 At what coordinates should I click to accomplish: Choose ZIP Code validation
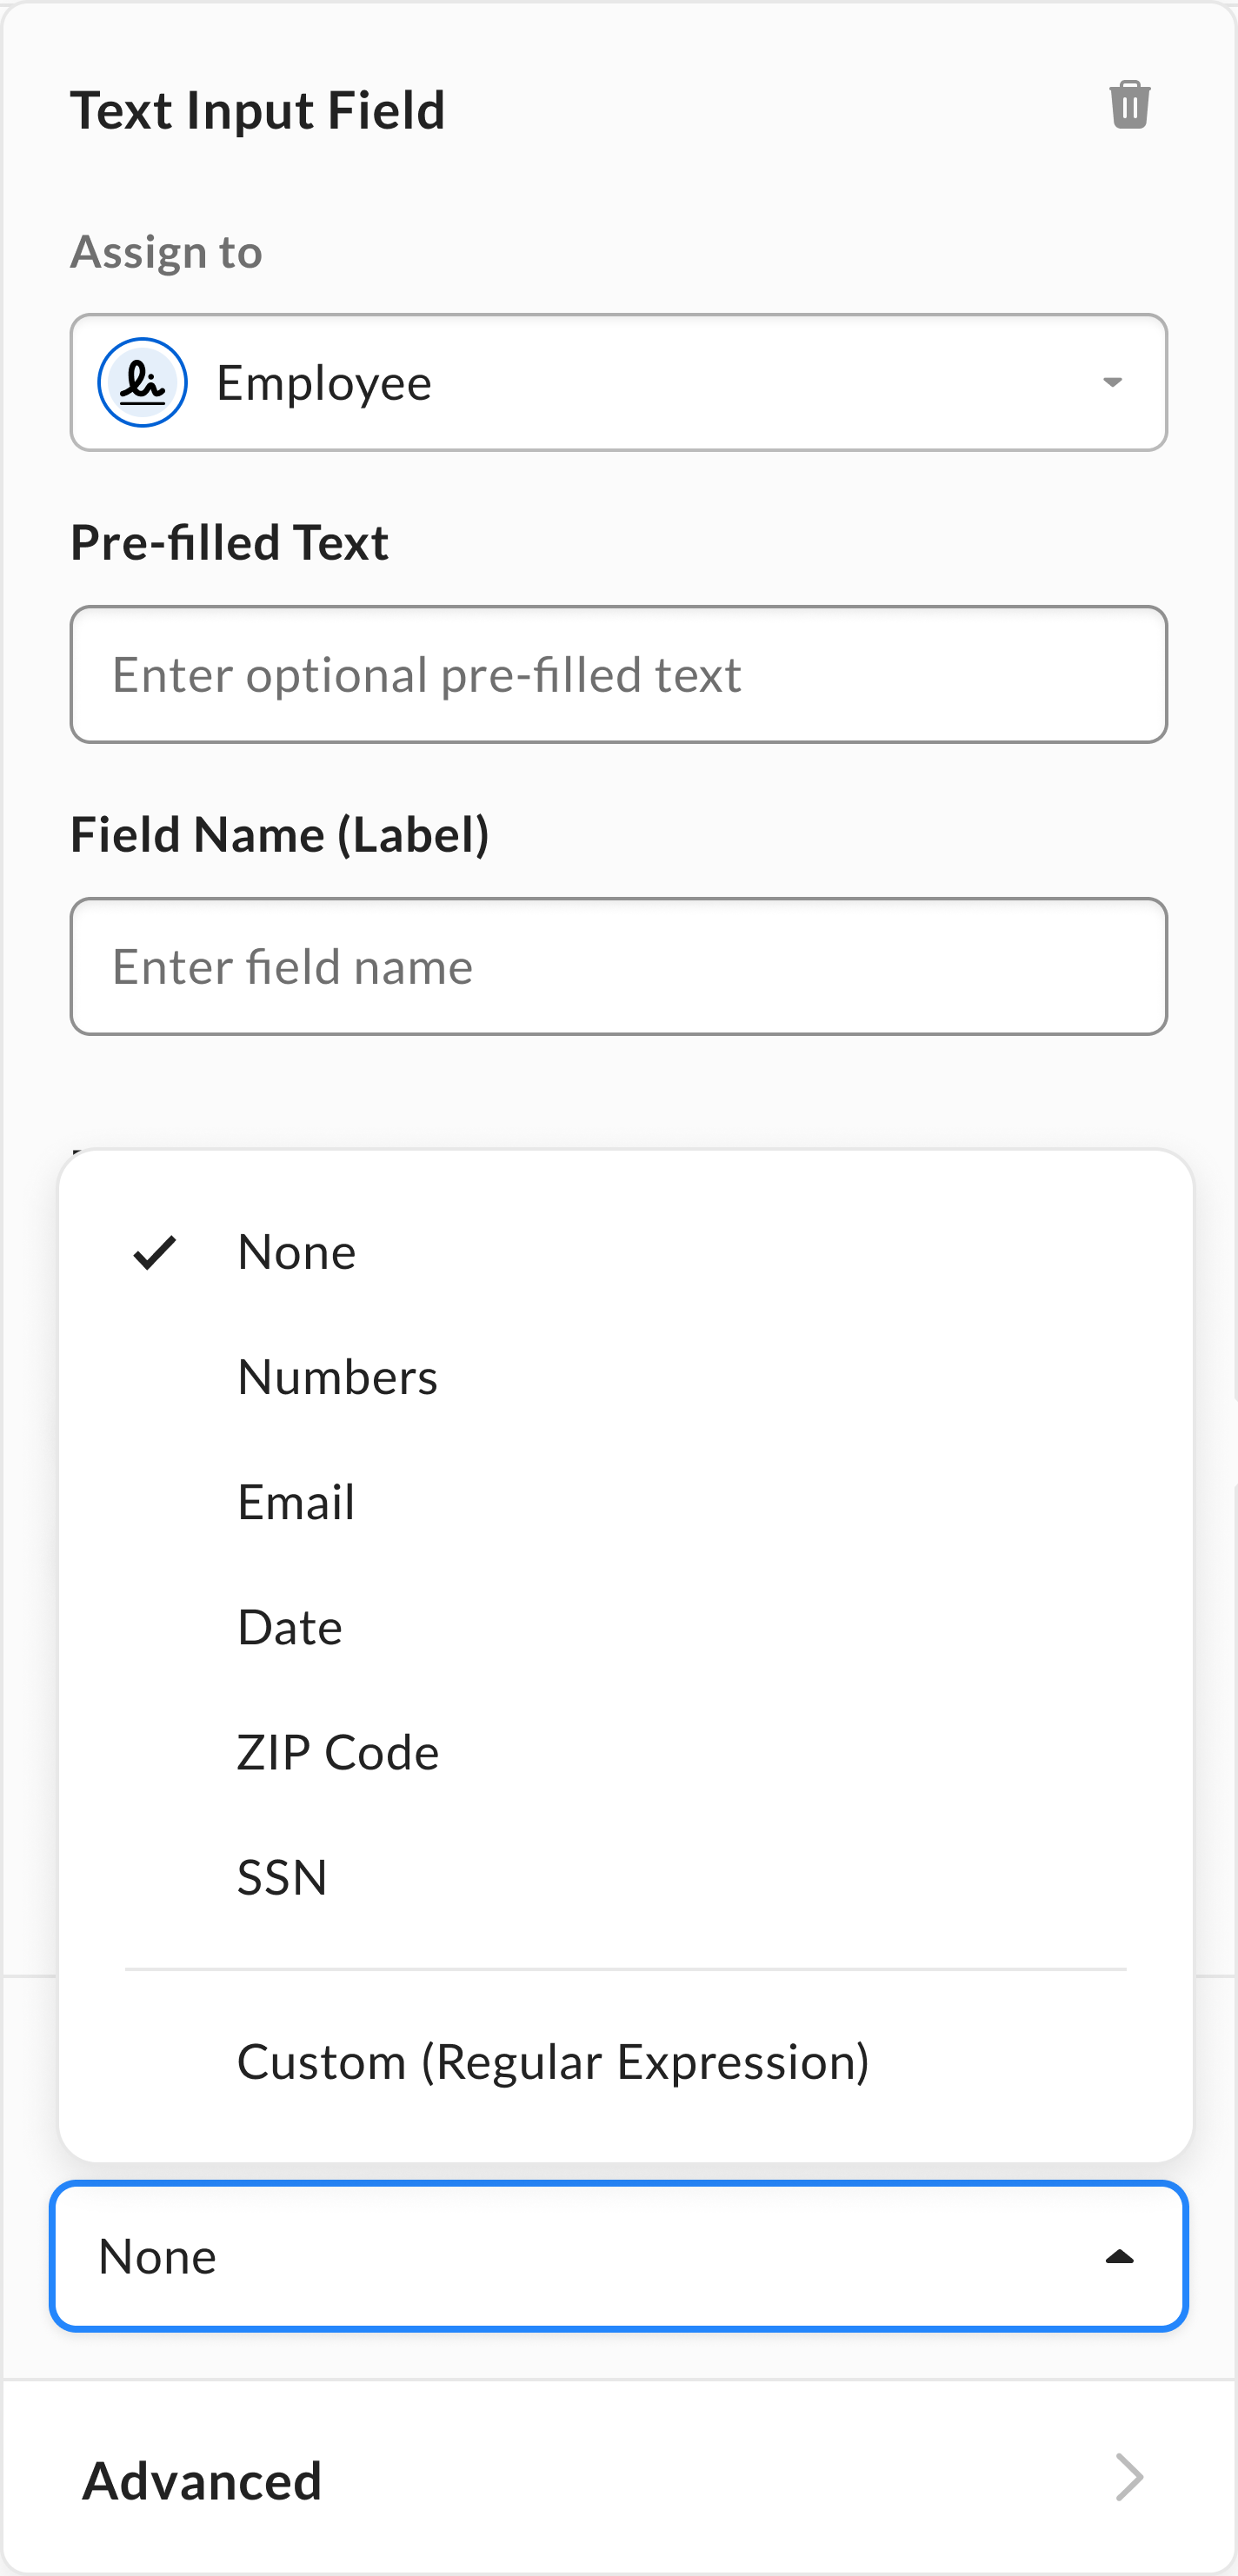point(338,1752)
